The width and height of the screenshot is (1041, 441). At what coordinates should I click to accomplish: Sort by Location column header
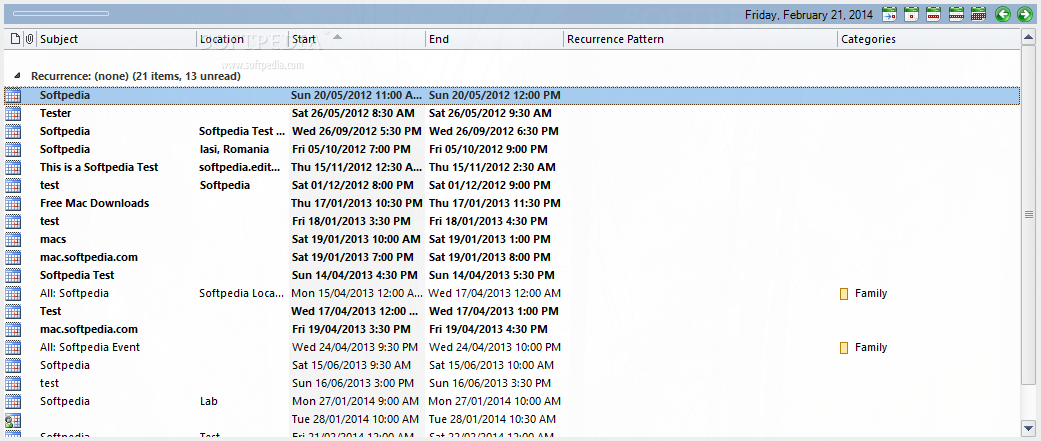pyautogui.click(x=243, y=39)
